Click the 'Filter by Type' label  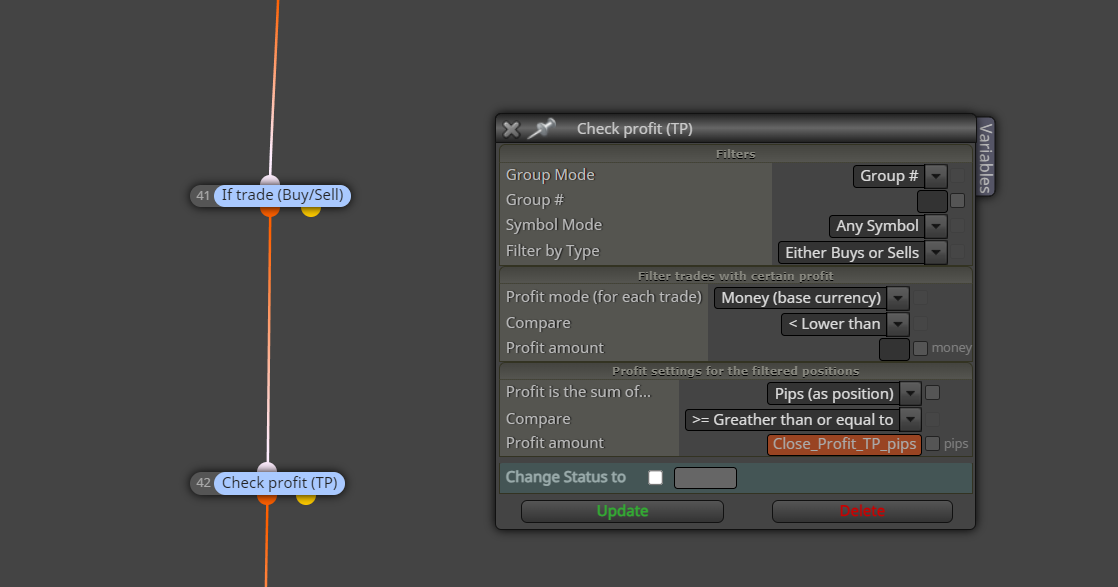coord(553,251)
